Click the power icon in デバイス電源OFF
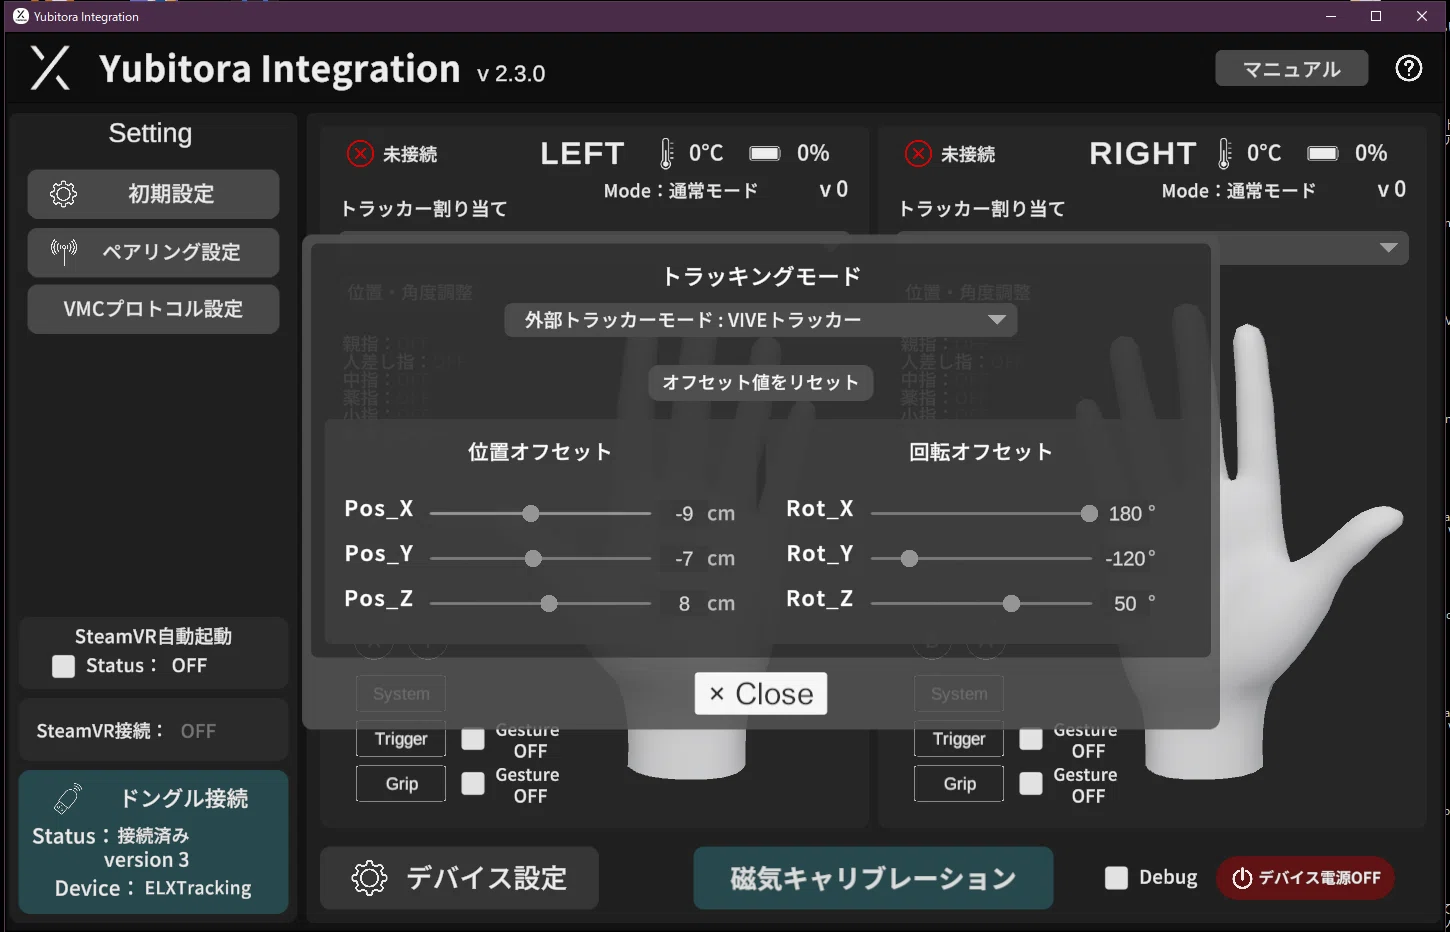Viewport: 1450px width, 932px height. pos(1242,878)
